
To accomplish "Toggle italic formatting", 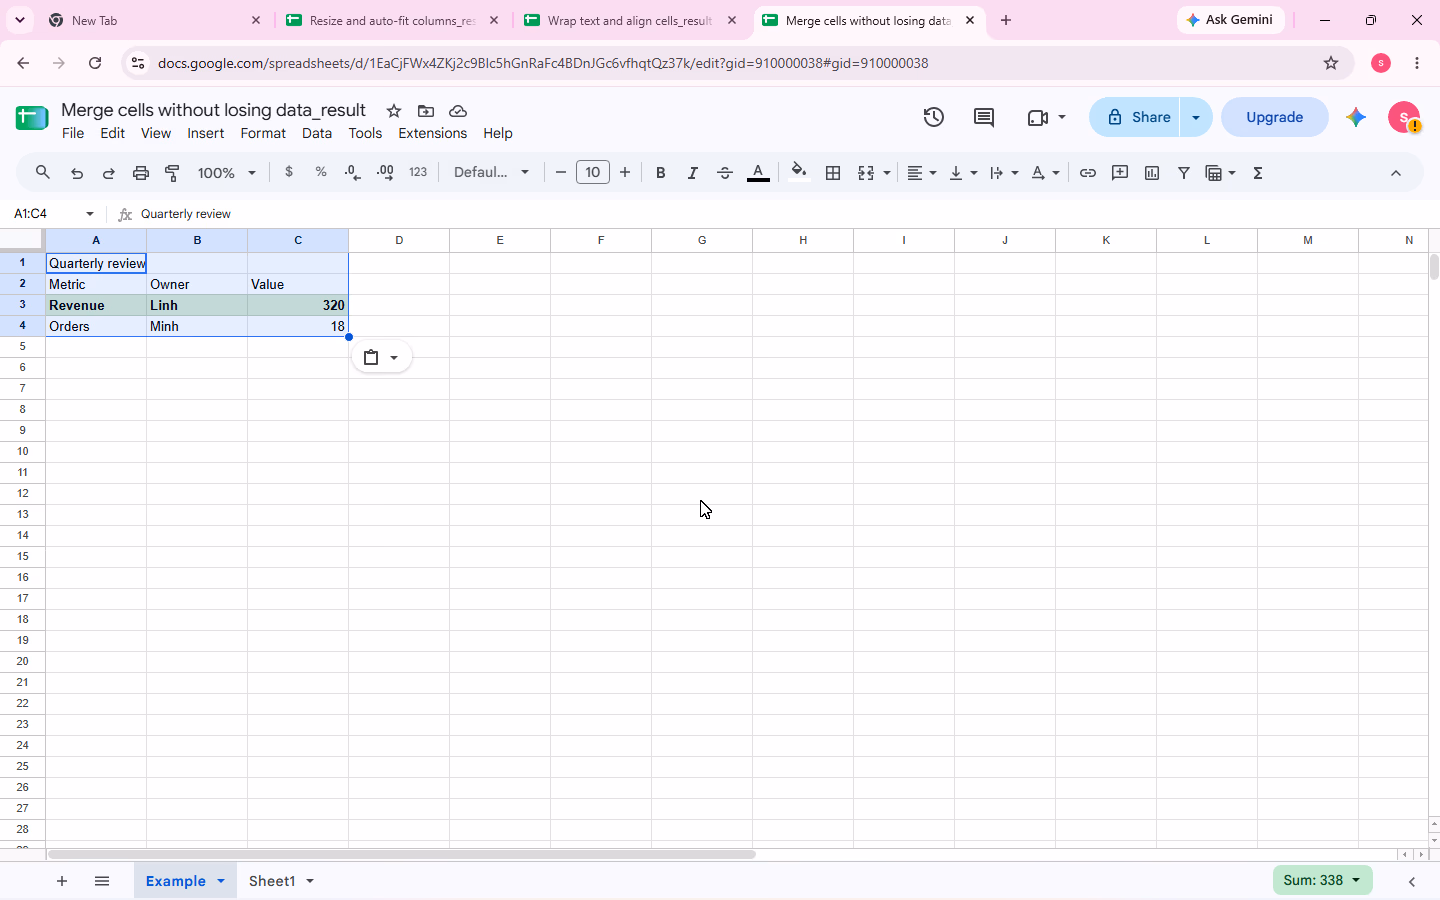I will point(693,173).
